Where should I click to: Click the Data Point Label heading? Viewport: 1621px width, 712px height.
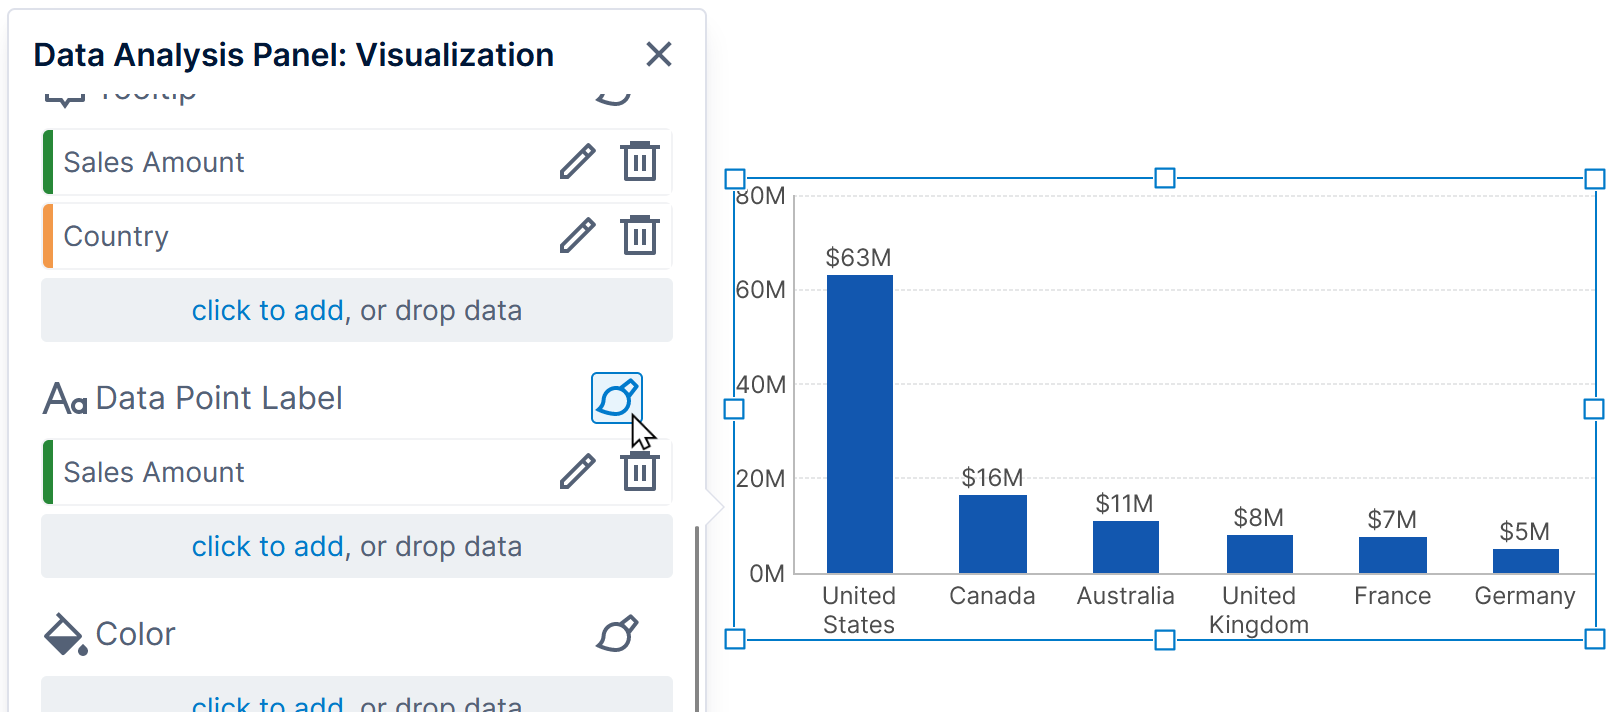[x=218, y=398]
